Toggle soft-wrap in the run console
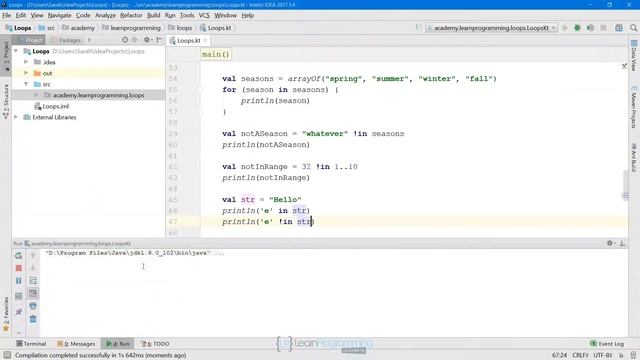The width and height of the screenshot is (640, 360). (x=33, y=281)
